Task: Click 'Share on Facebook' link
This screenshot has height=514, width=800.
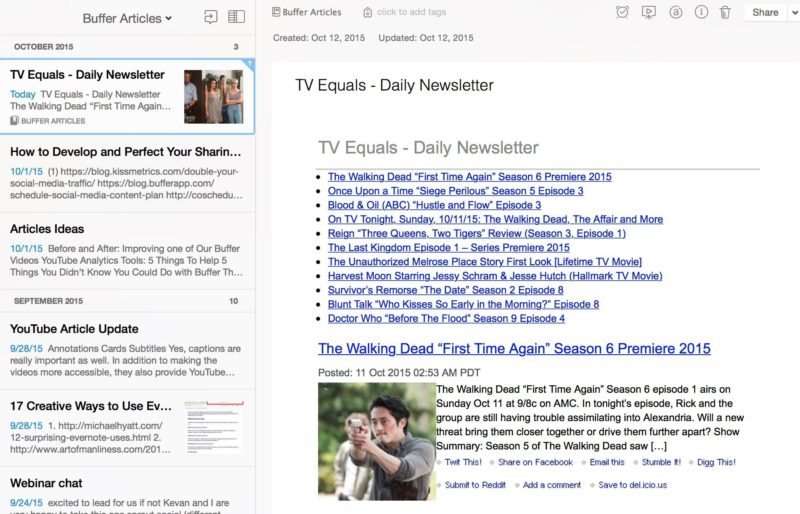Action: point(535,462)
